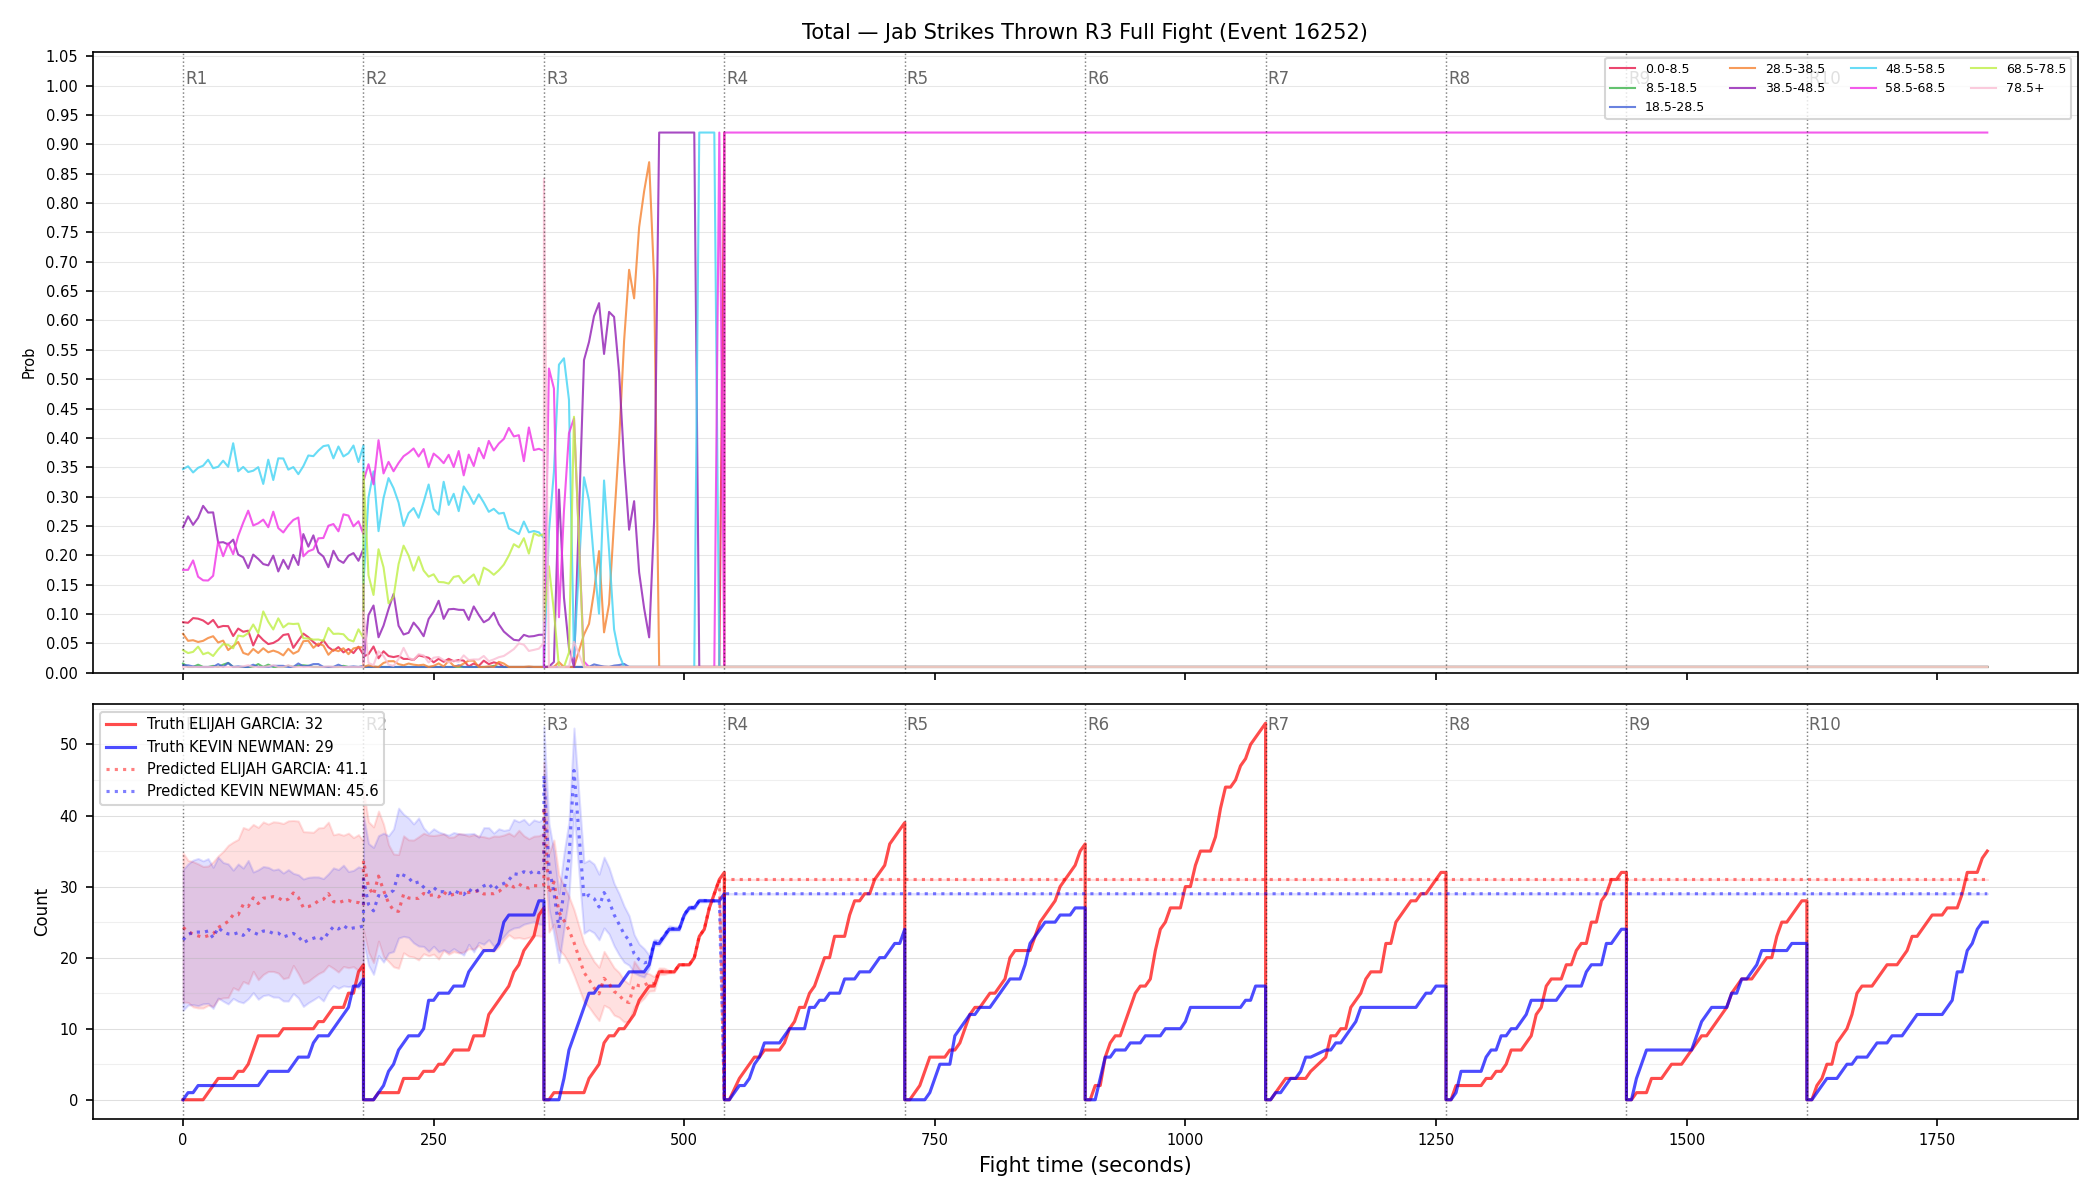Select the 750 tick on the time axis
This screenshot has width=2100, height=1200.
point(935,1139)
